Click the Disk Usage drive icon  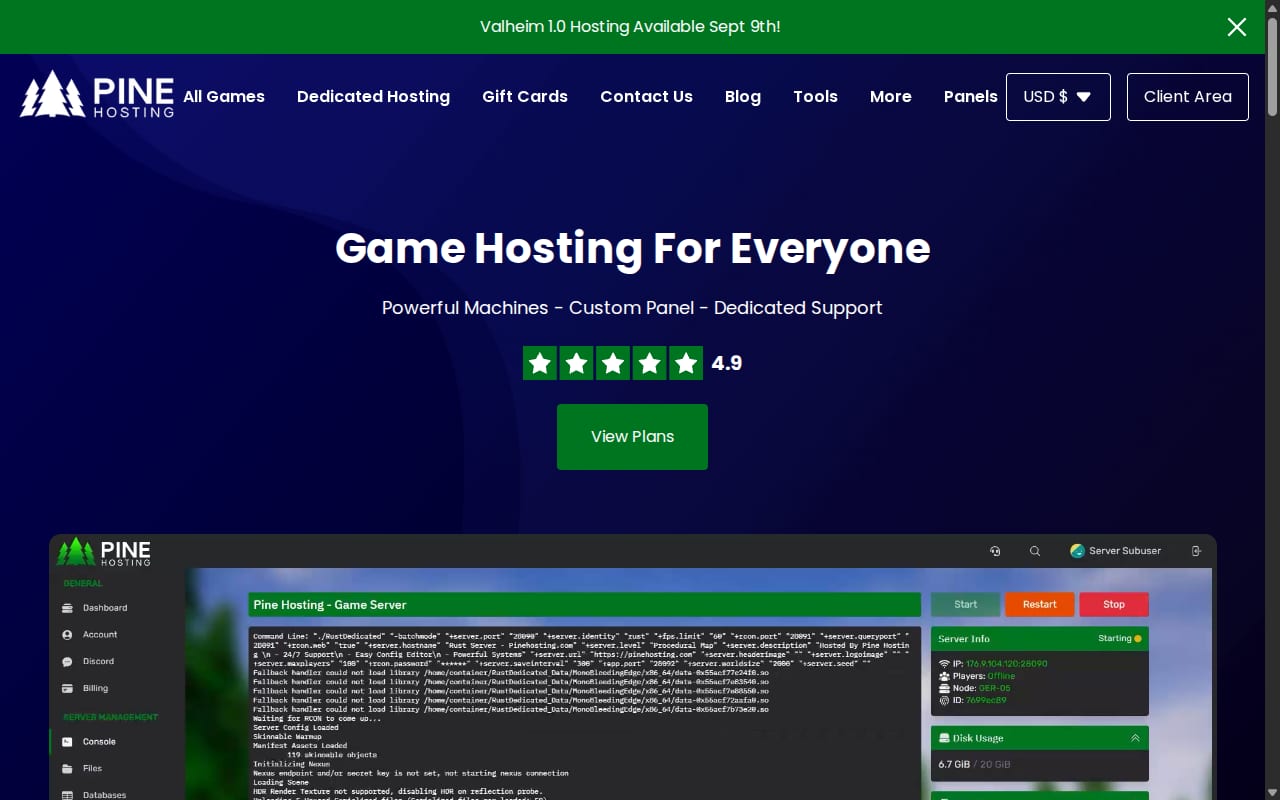click(945, 738)
